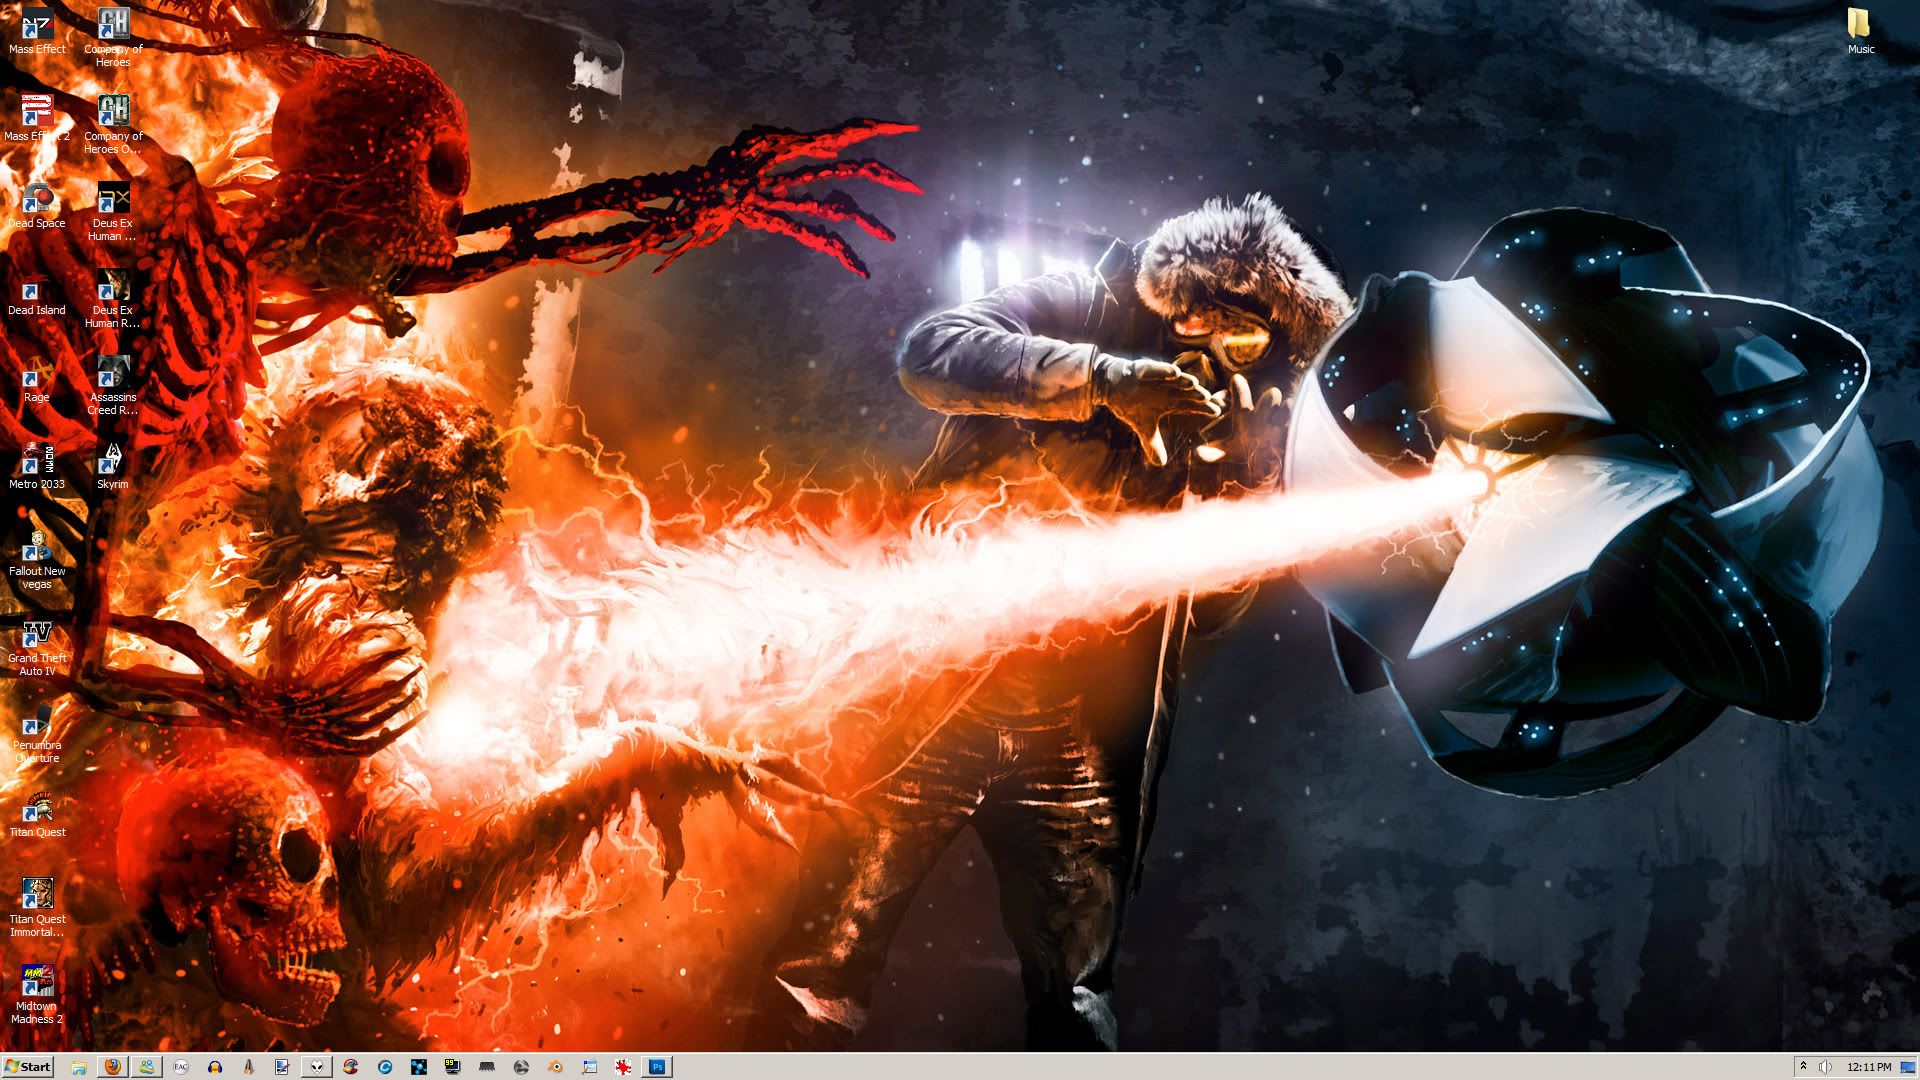Viewport: 1920px width, 1080px height.
Task: Click the volume speaker tray icon
Action: coord(1825,1067)
